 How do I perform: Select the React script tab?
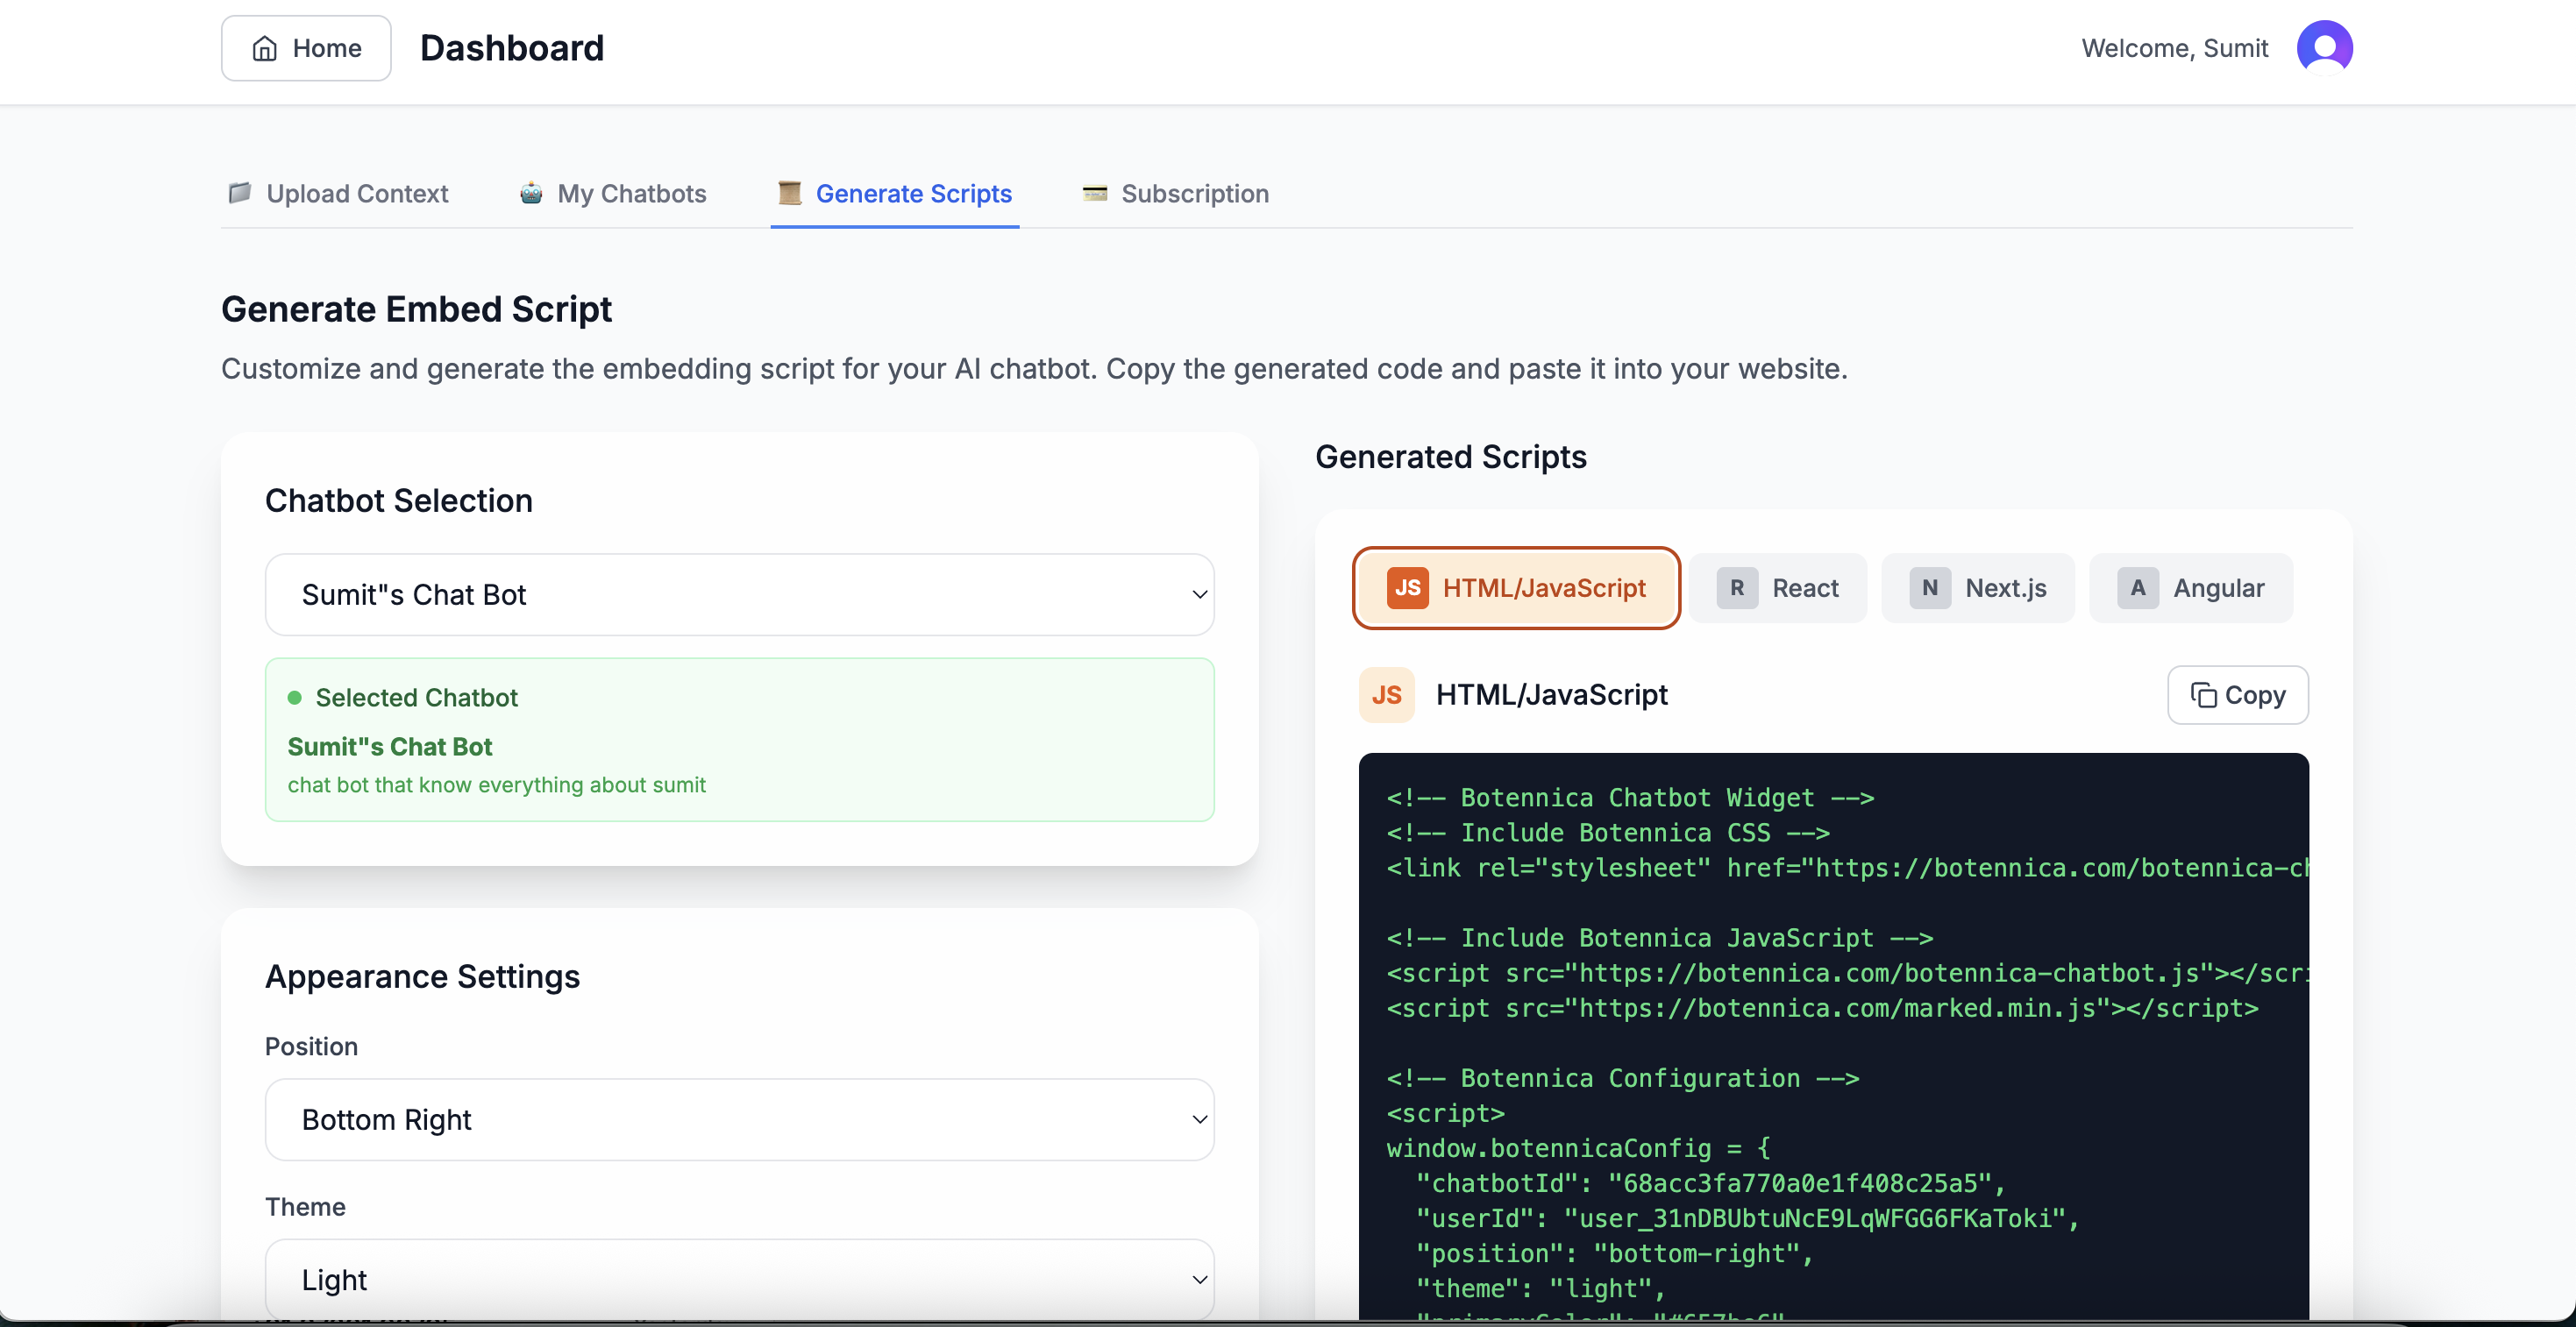(x=1778, y=588)
